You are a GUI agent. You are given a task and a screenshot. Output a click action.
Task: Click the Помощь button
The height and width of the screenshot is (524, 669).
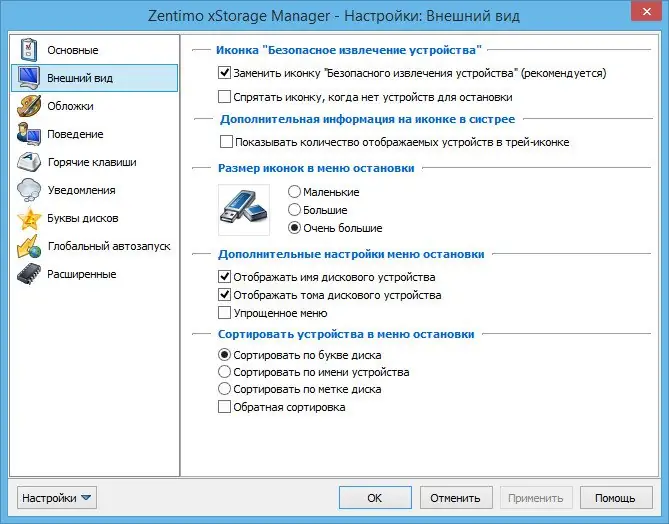(615, 497)
